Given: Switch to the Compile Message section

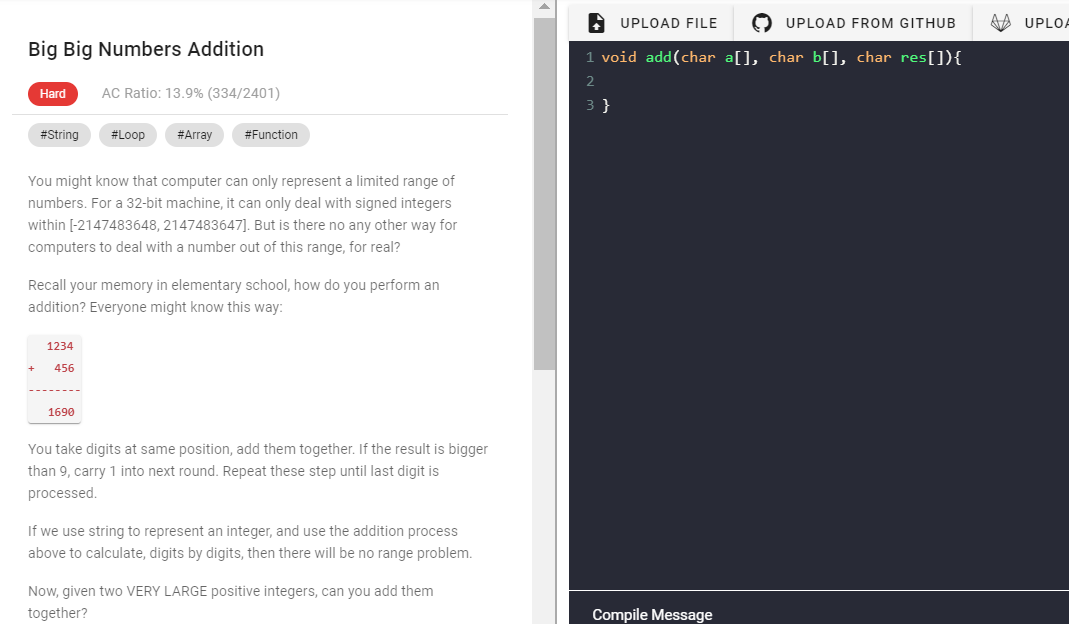Looking at the screenshot, I should click(652, 614).
